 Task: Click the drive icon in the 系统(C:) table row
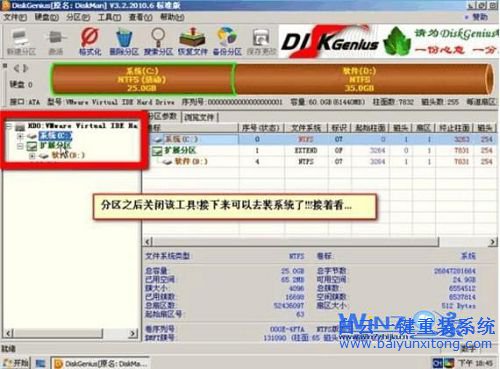pyautogui.click(x=158, y=139)
